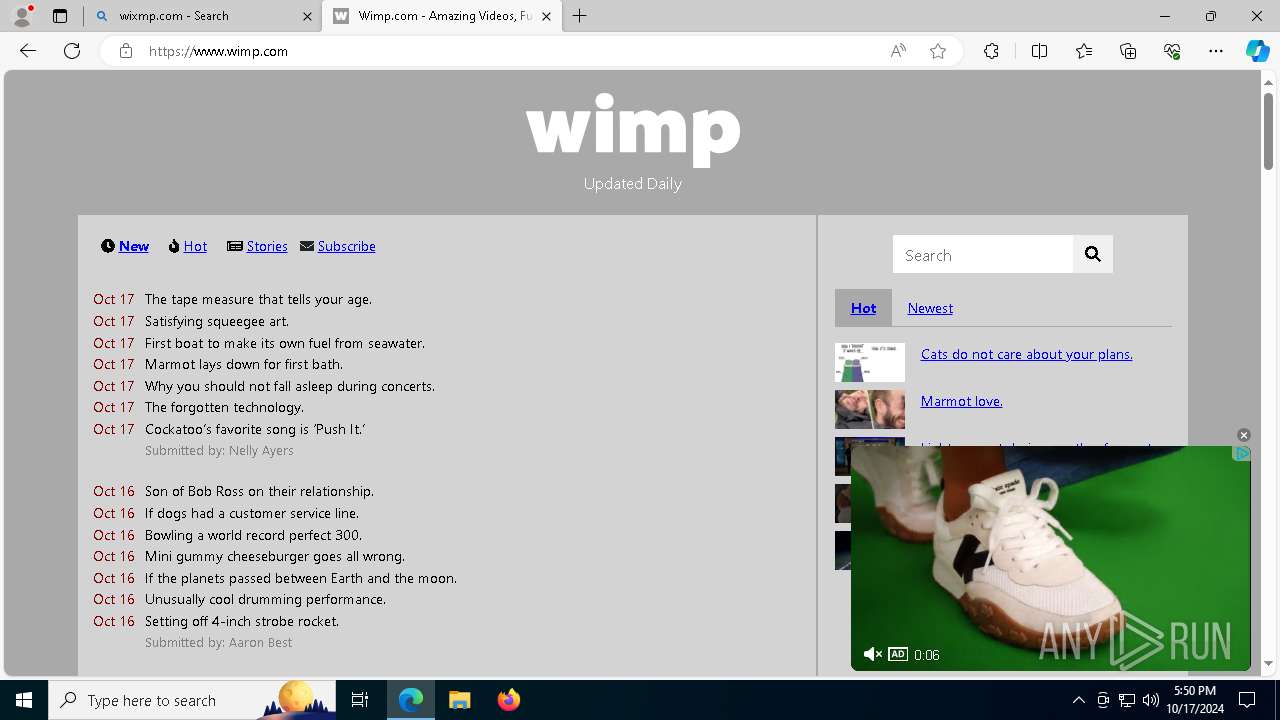Open Split screen view
This screenshot has height=720, width=1280.
[x=1039, y=51]
